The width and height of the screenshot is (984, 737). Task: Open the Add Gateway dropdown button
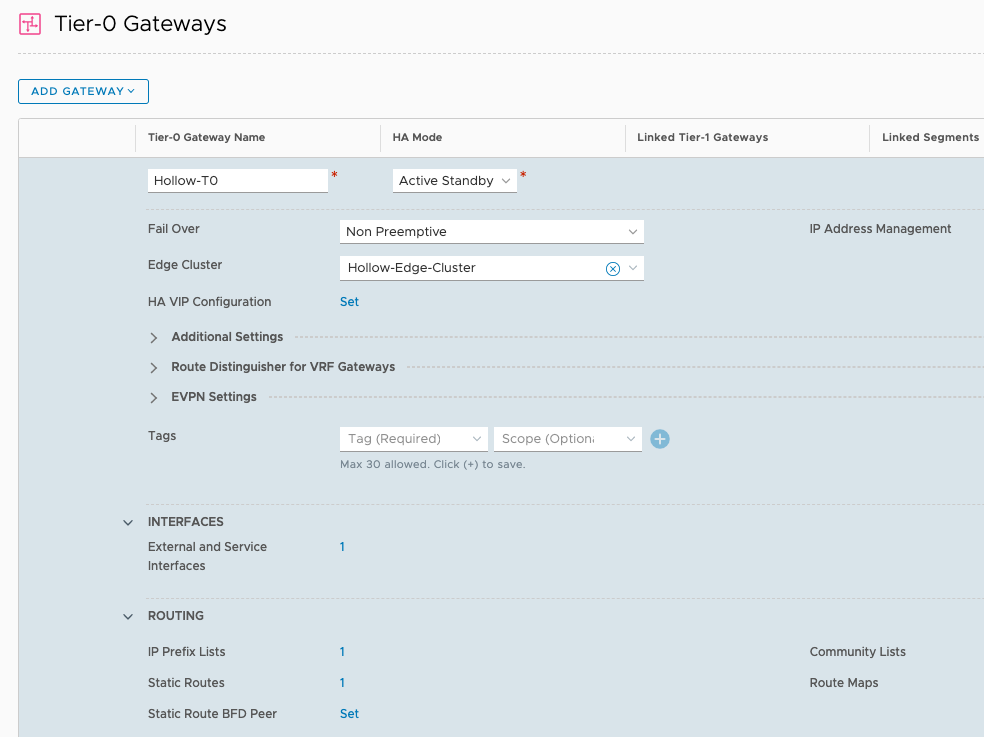point(83,91)
